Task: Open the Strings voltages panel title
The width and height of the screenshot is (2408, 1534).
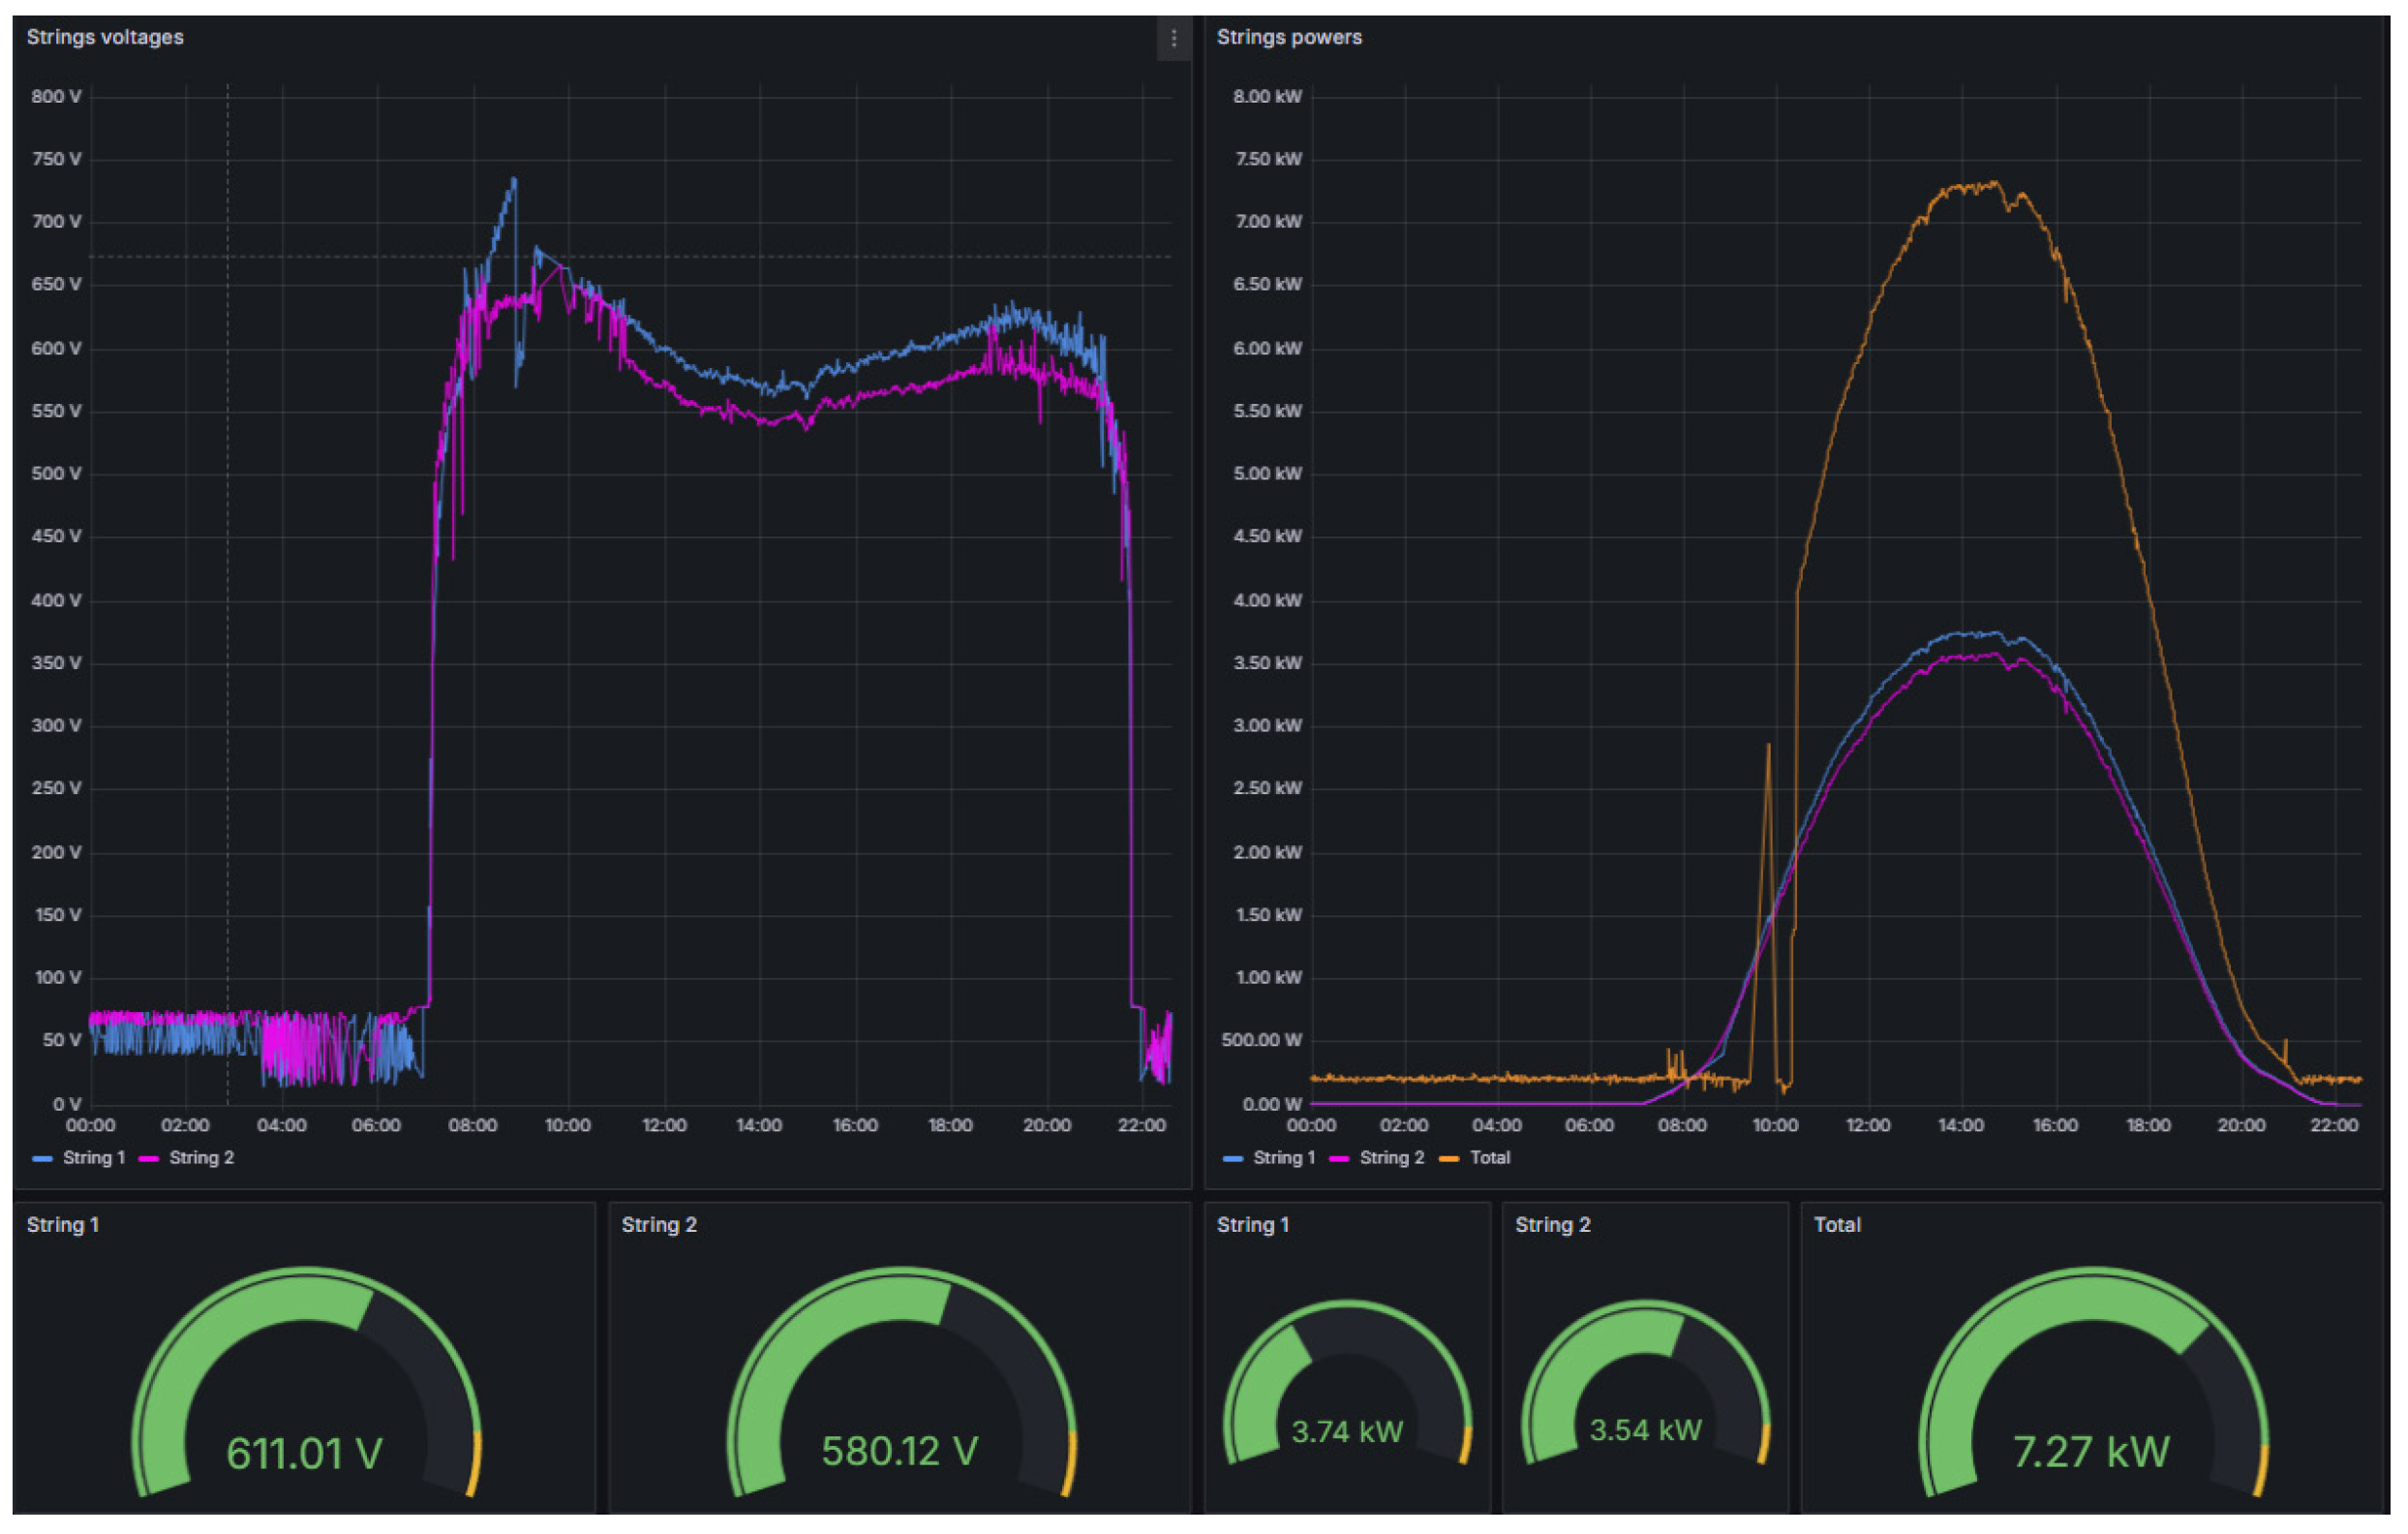Action: 105,37
